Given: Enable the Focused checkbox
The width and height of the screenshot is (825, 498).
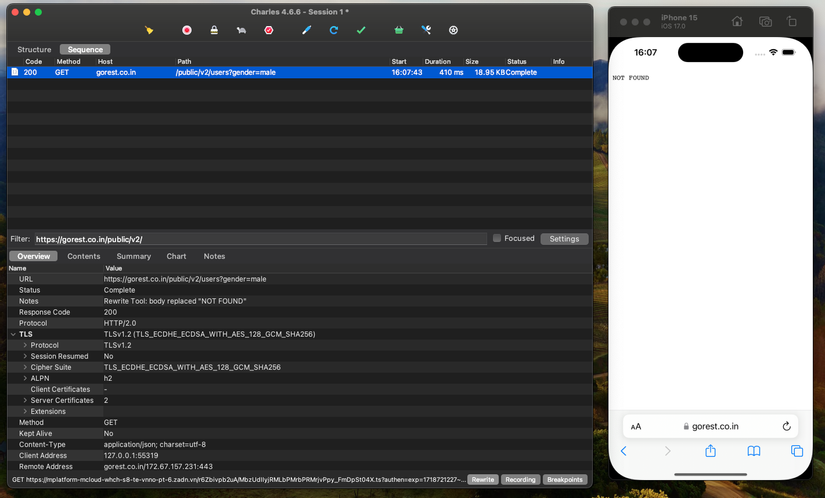Looking at the screenshot, I should (497, 238).
